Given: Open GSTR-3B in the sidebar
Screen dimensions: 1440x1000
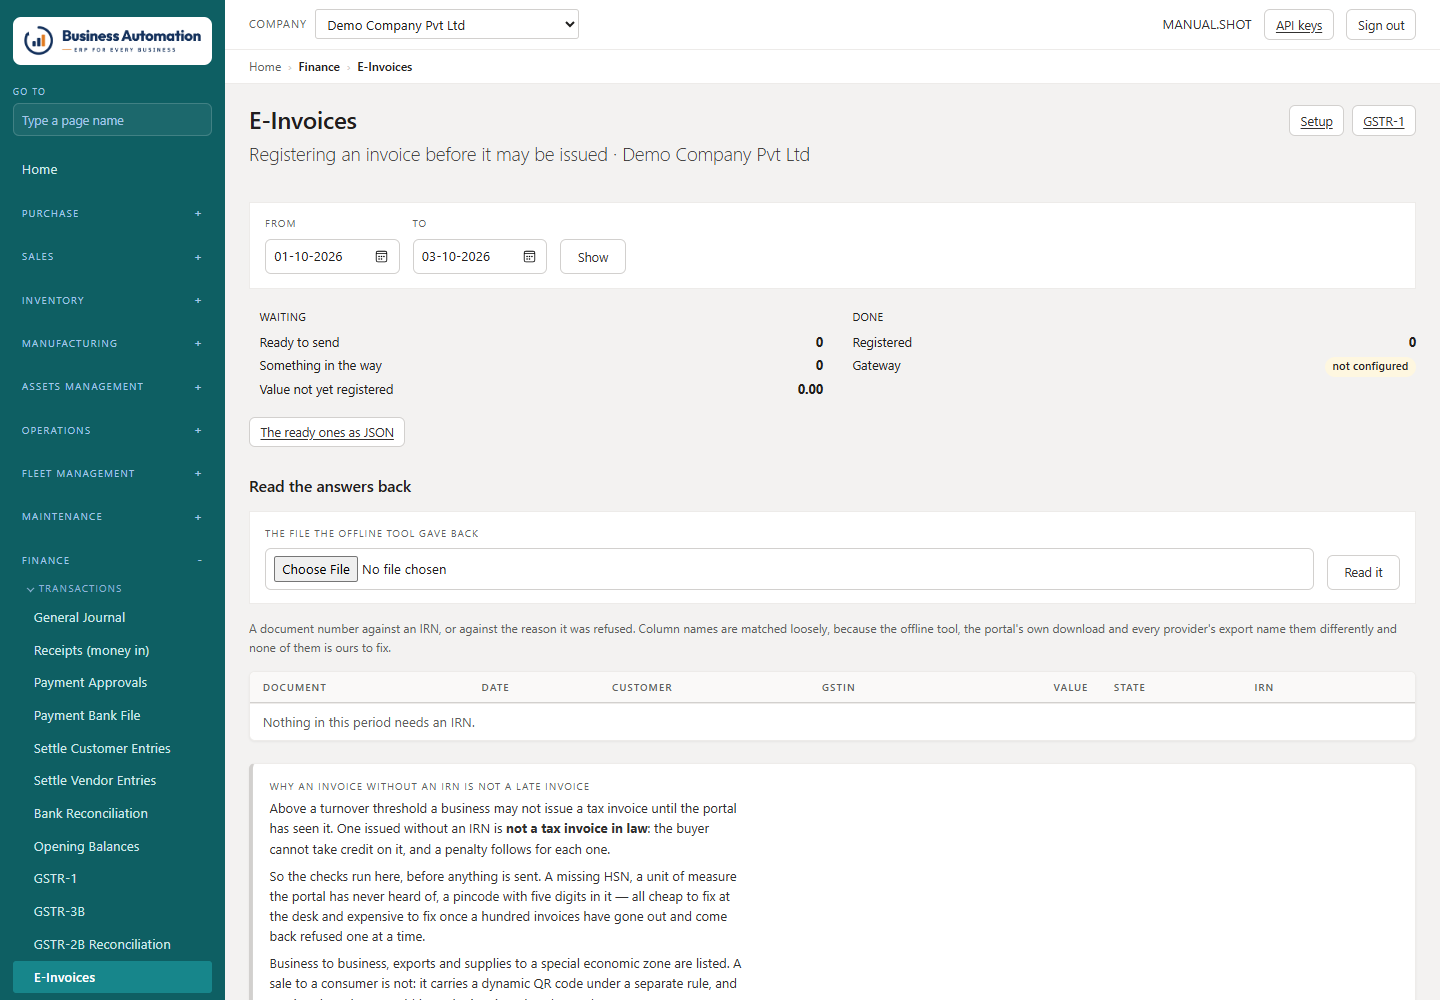Looking at the screenshot, I should (112, 912).
